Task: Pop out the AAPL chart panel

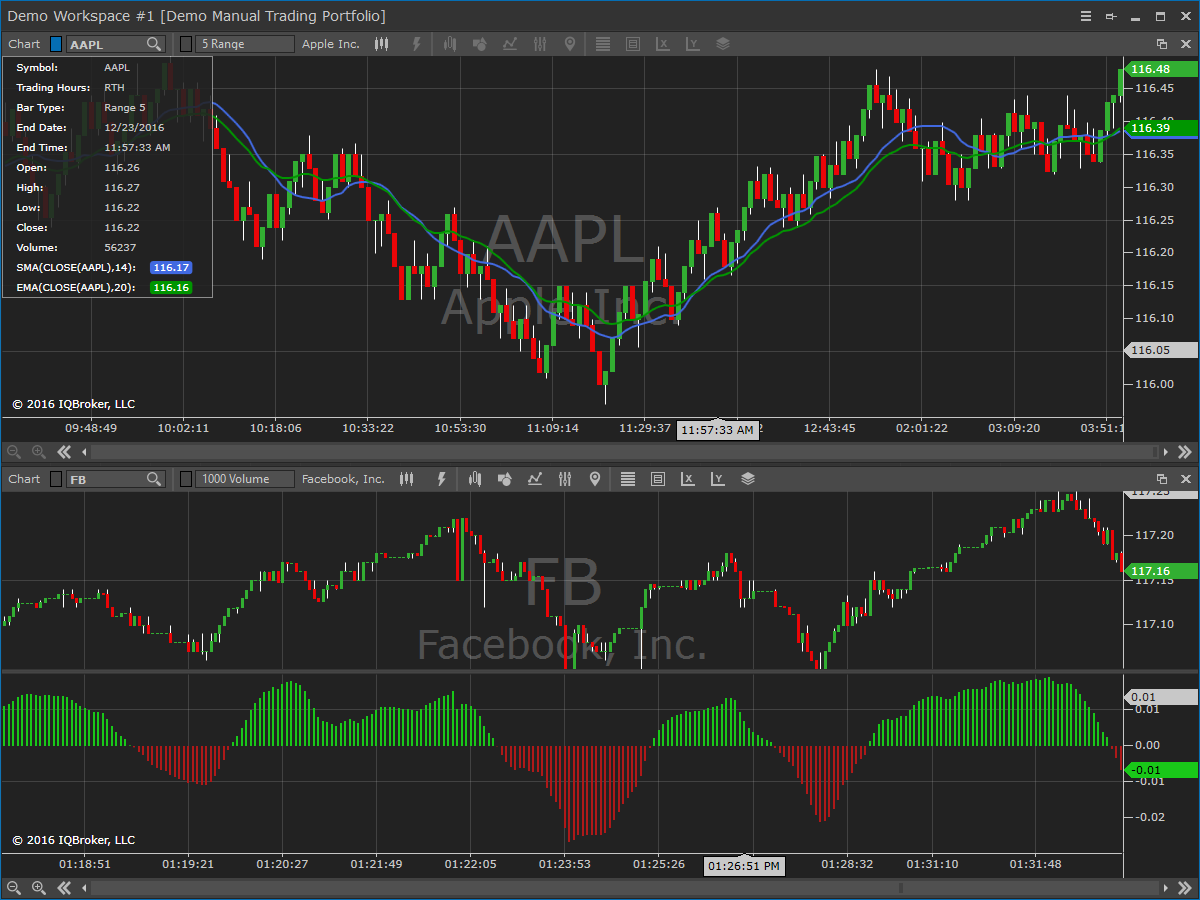Action: [1162, 44]
